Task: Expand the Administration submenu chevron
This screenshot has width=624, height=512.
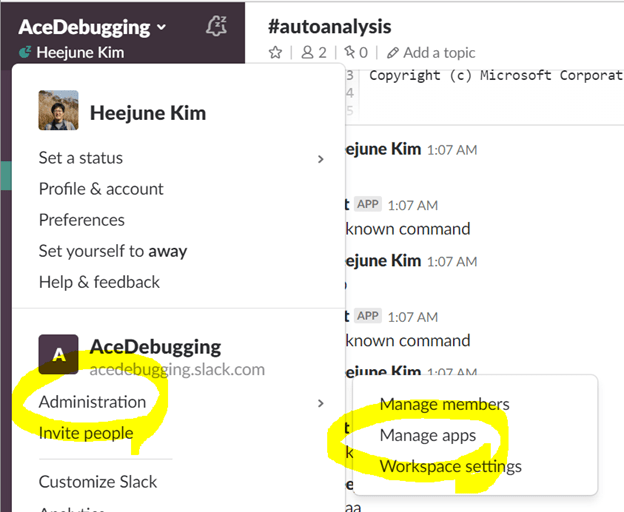Action: [320, 403]
